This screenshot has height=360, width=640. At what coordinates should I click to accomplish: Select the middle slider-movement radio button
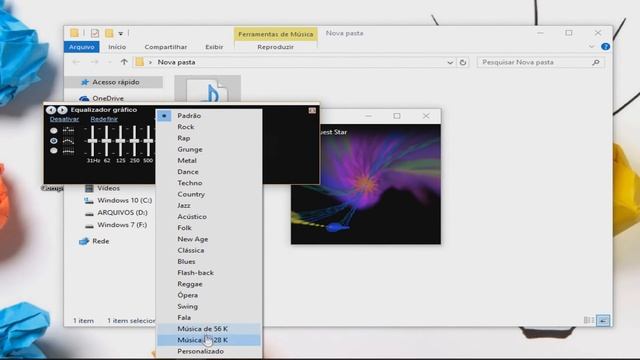[54, 141]
